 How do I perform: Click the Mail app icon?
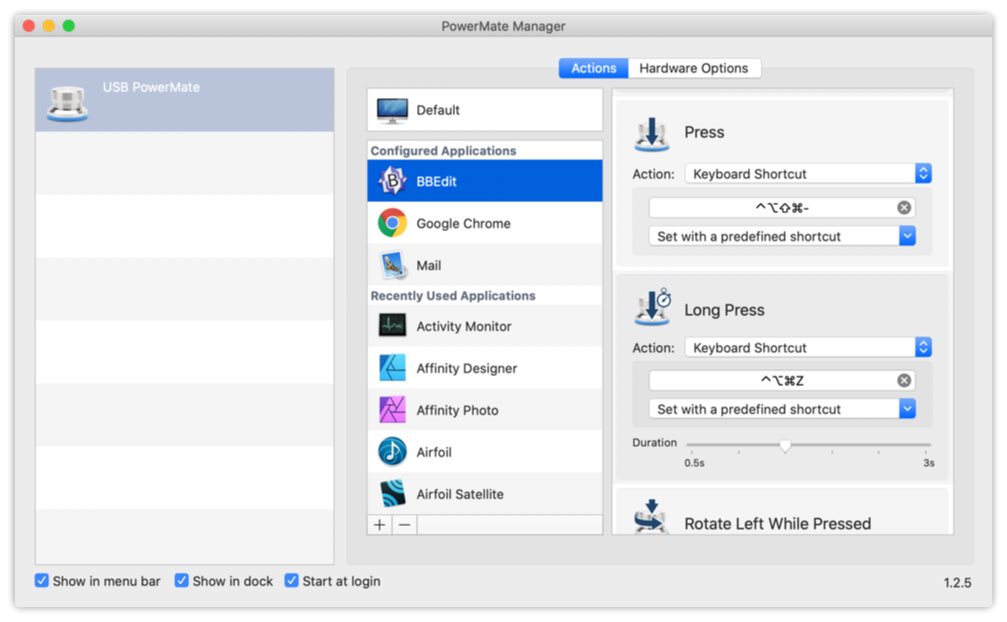(392, 265)
